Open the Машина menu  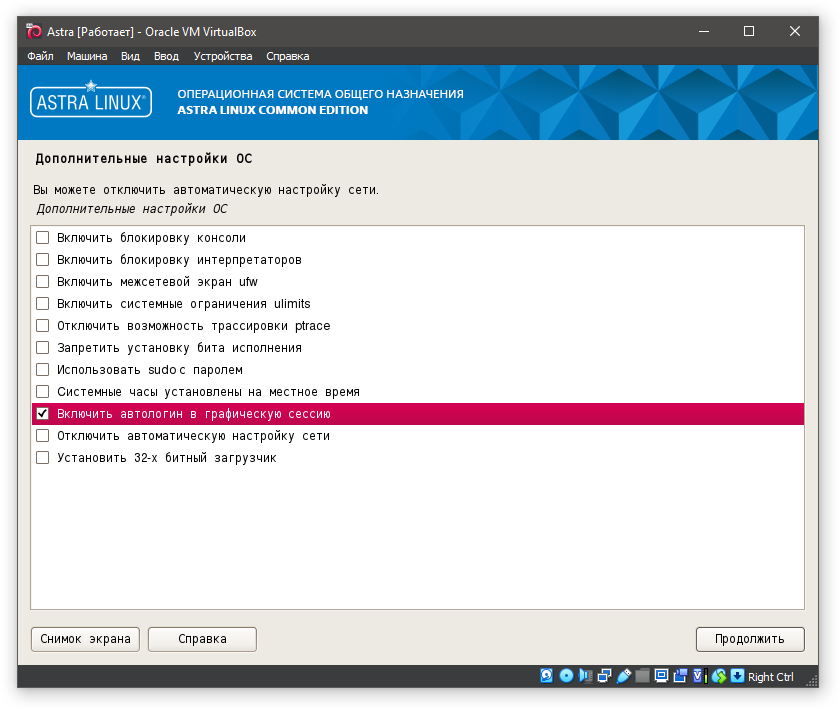click(x=87, y=56)
